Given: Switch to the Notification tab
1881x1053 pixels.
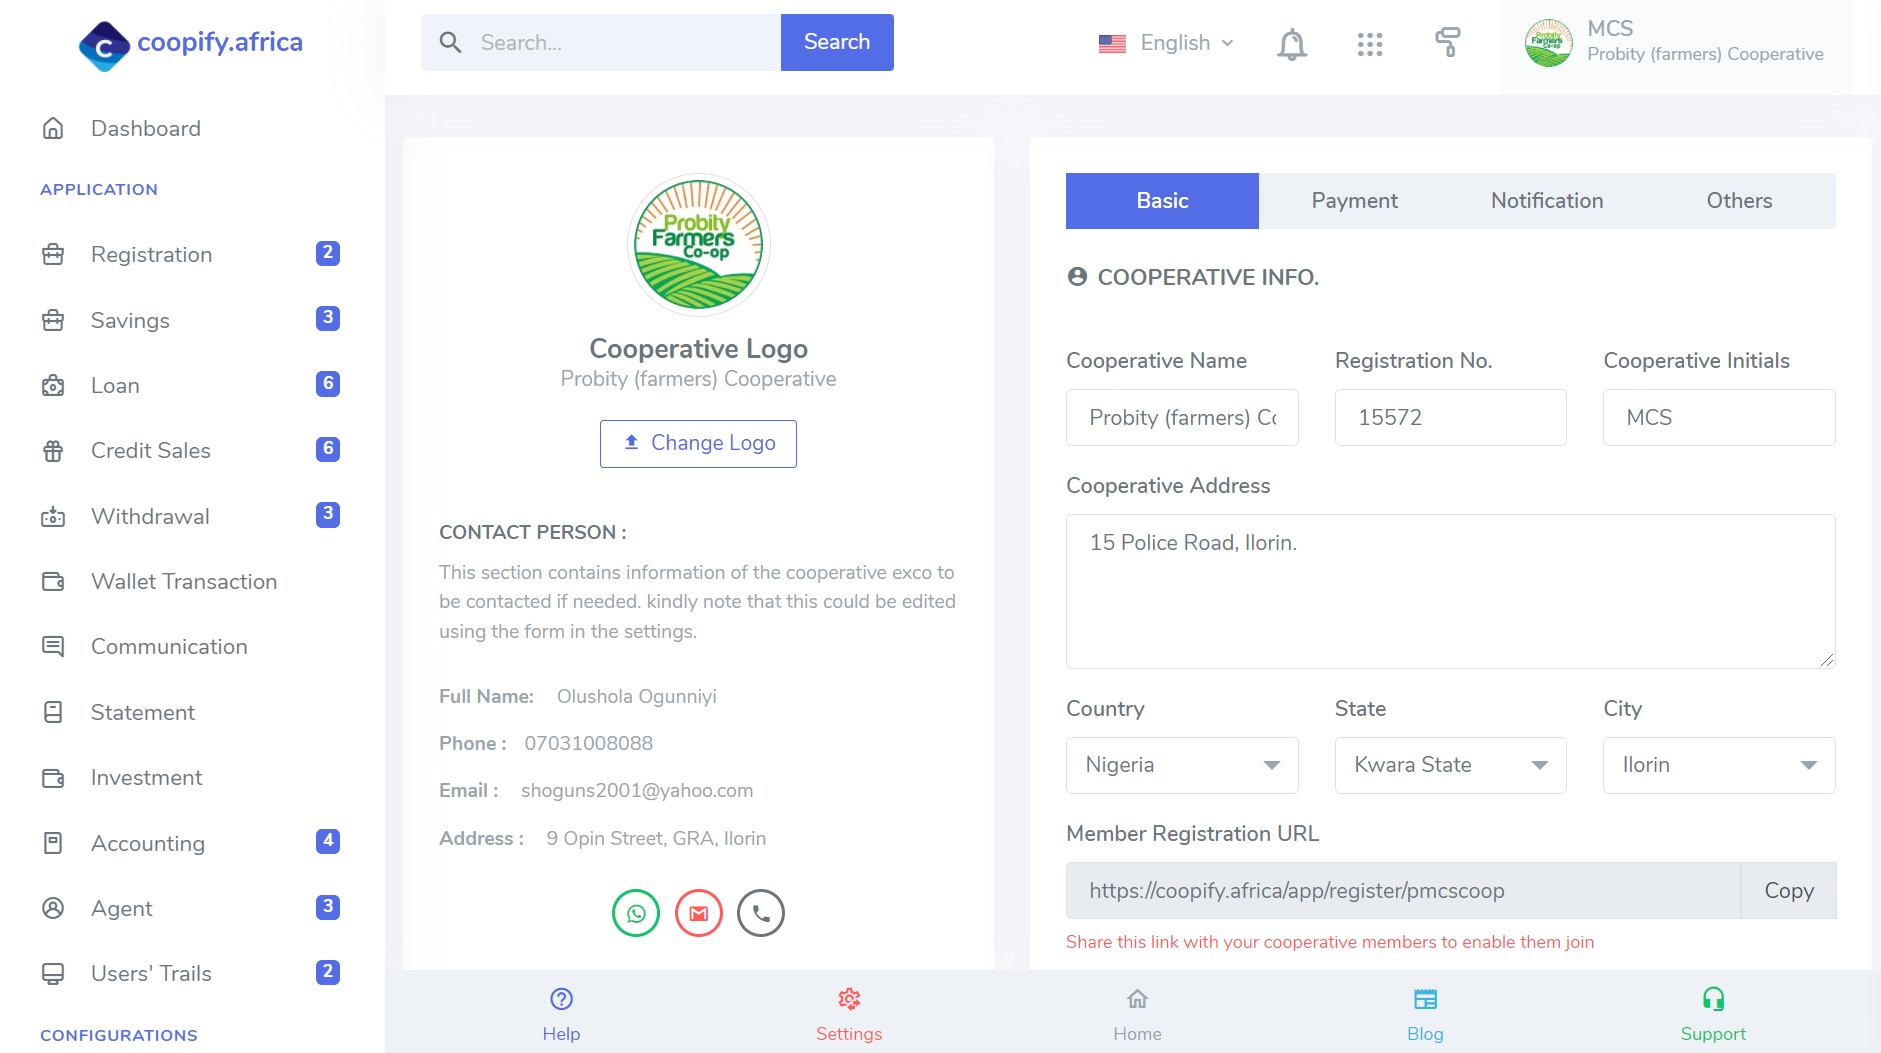Looking at the screenshot, I should click(1547, 201).
